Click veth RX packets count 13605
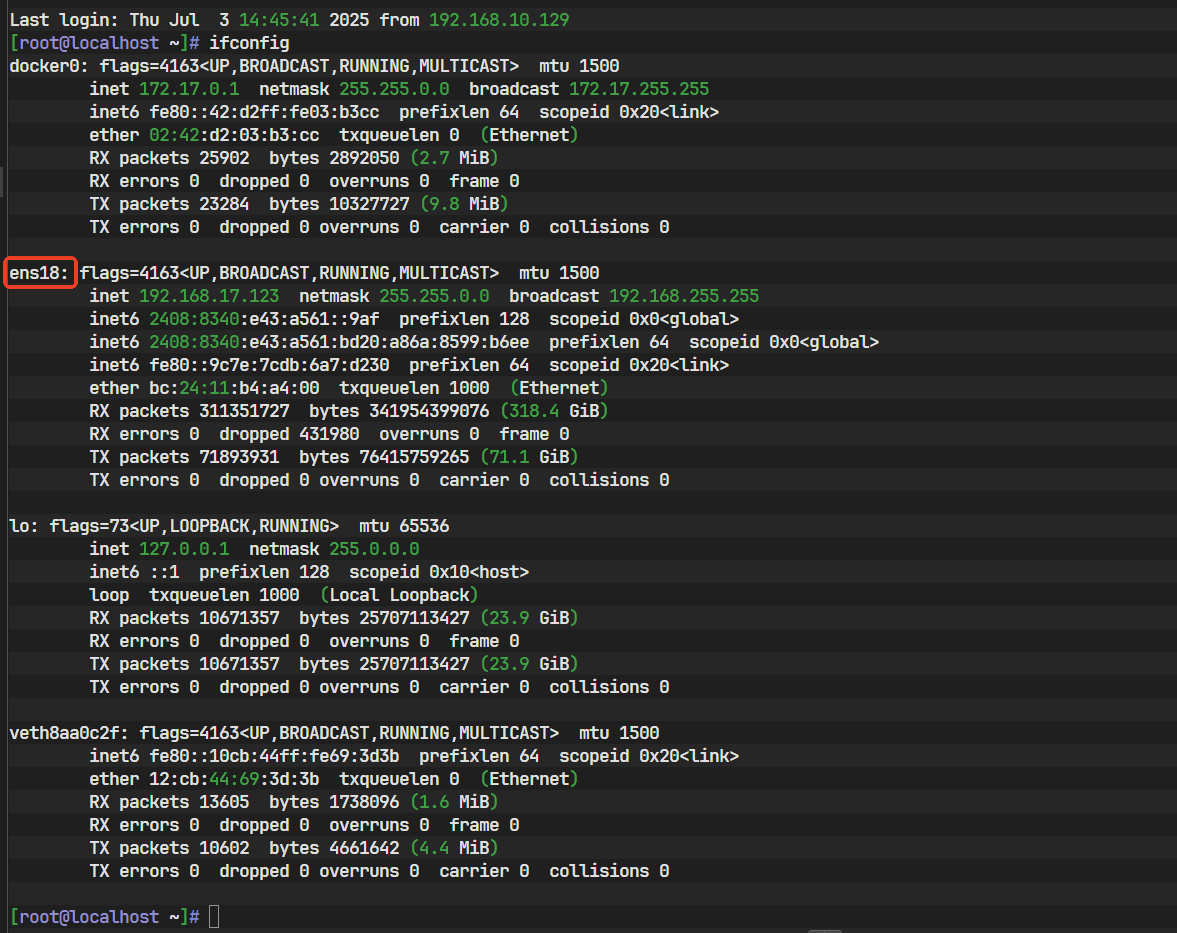Screen dimensions: 1177x933 point(224,802)
